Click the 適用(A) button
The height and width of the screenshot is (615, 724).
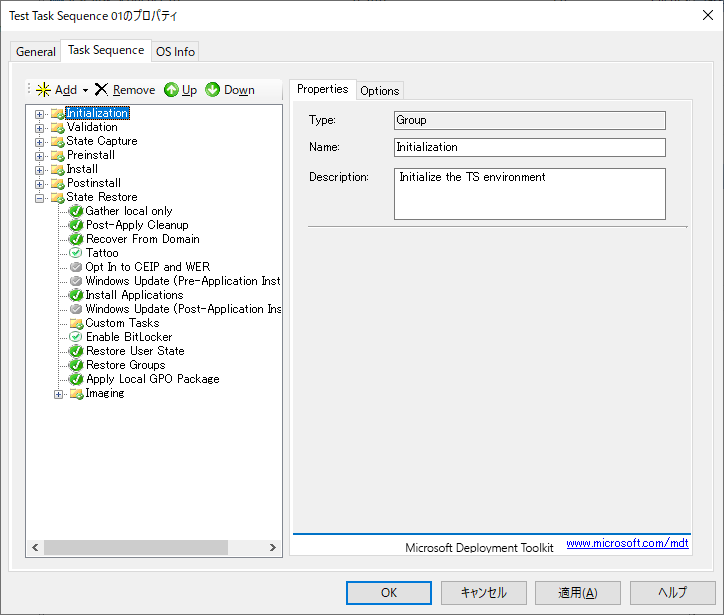coord(578,593)
